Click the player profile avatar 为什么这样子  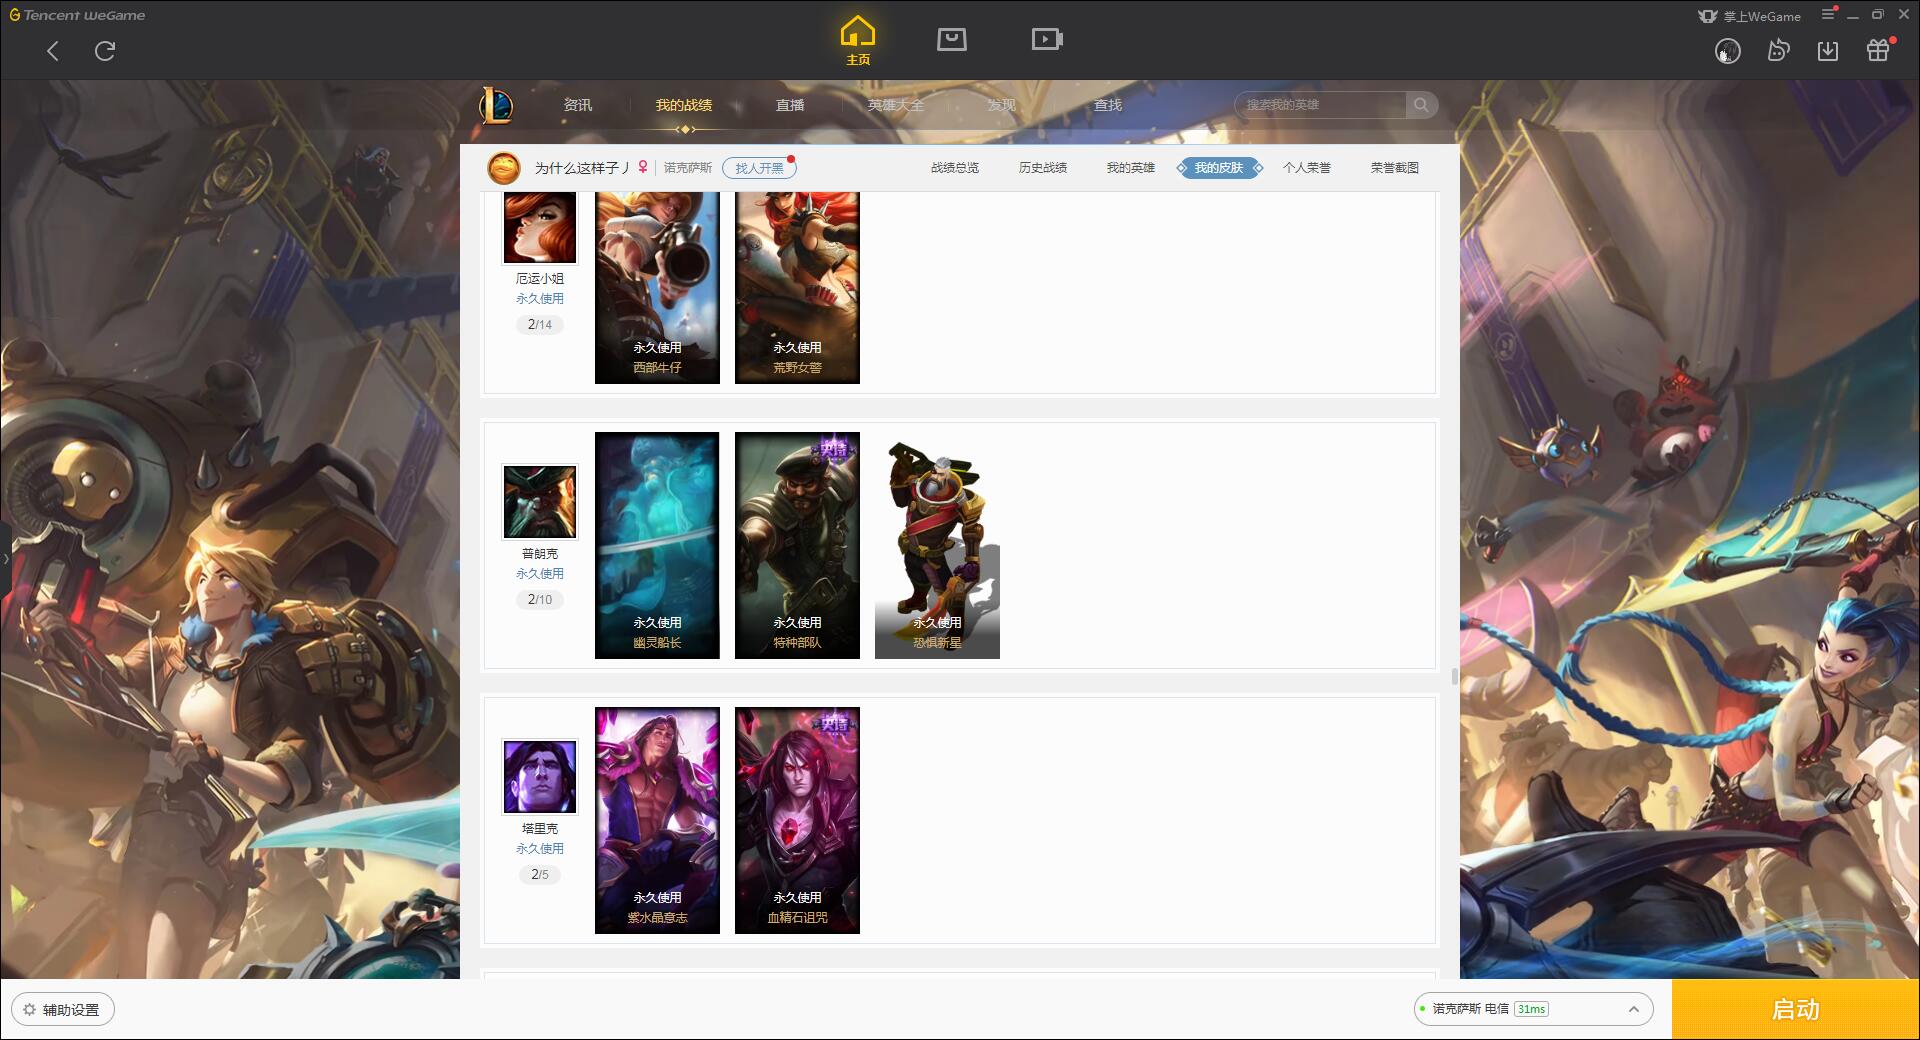[504, 168]
